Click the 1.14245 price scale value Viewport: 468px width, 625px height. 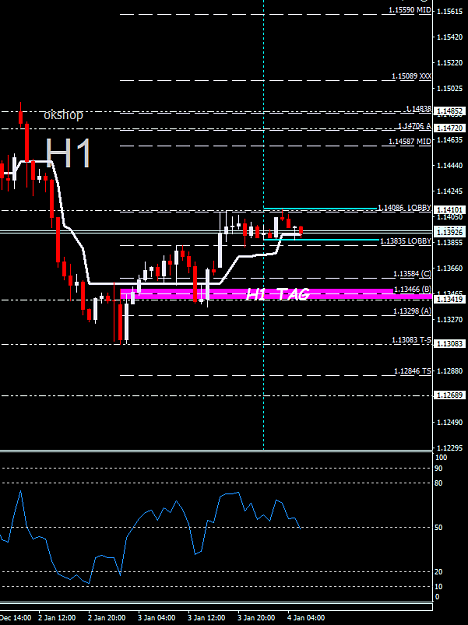pos(450,191)
